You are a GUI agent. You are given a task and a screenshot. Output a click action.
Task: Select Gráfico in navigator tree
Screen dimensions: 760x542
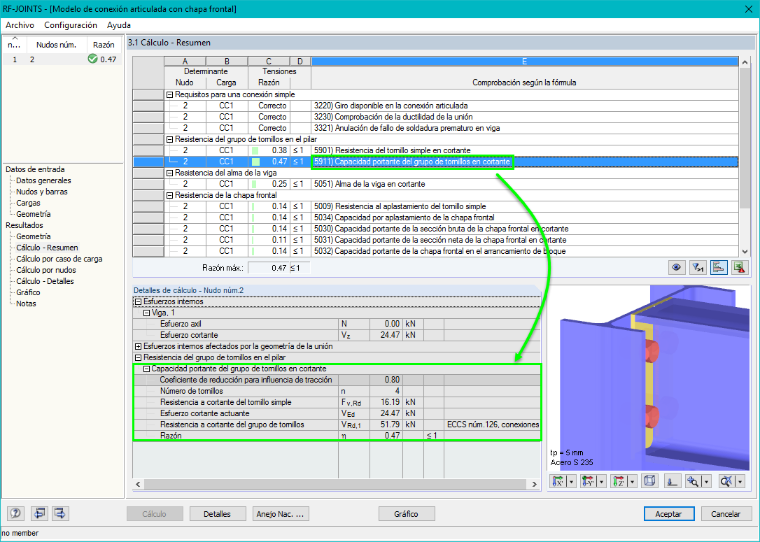[28, 292]
